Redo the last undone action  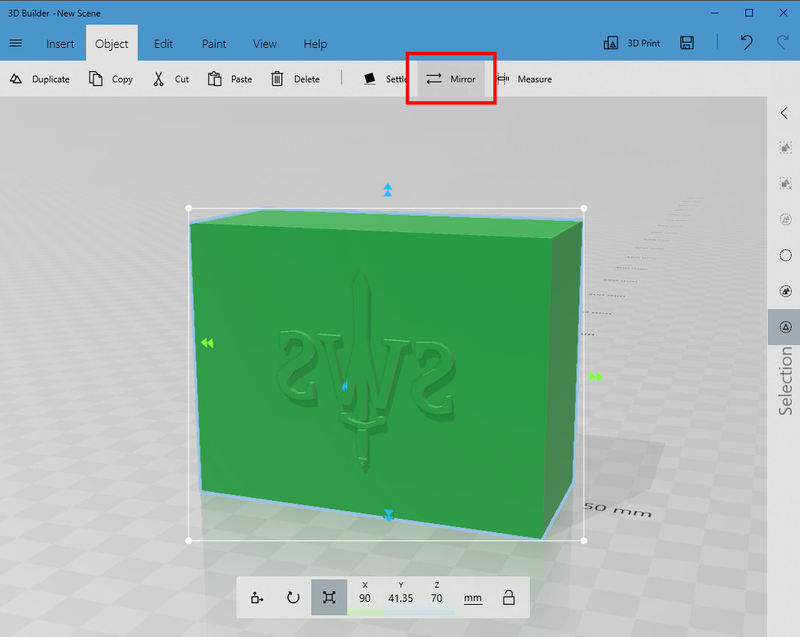coord(783,42)
